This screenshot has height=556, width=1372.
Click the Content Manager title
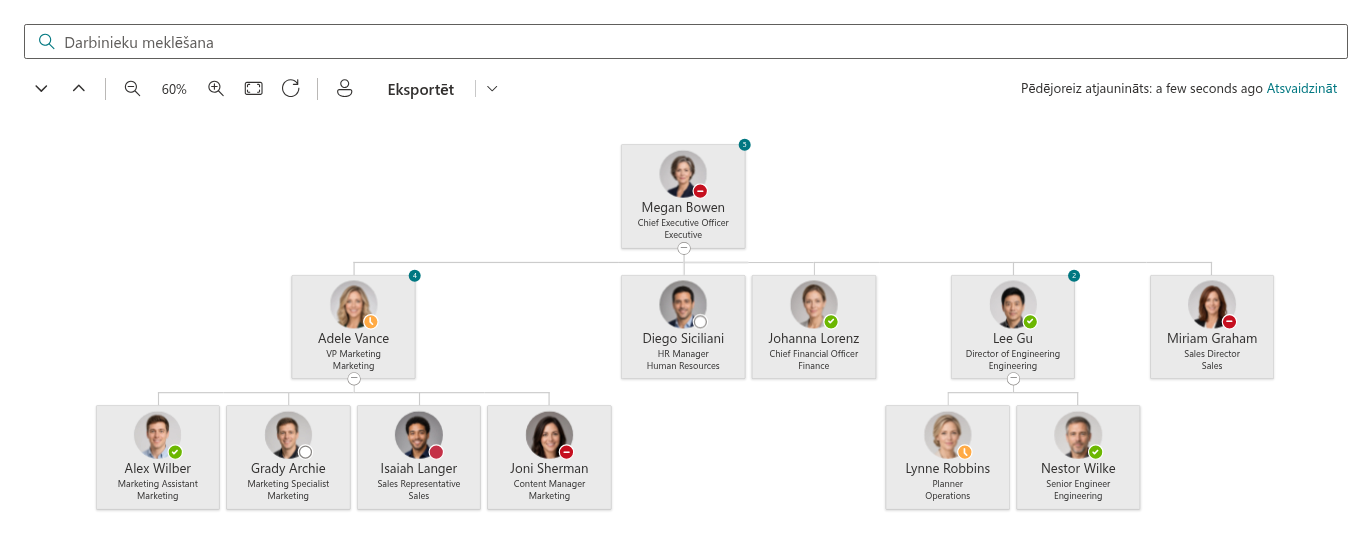(550, 484)
